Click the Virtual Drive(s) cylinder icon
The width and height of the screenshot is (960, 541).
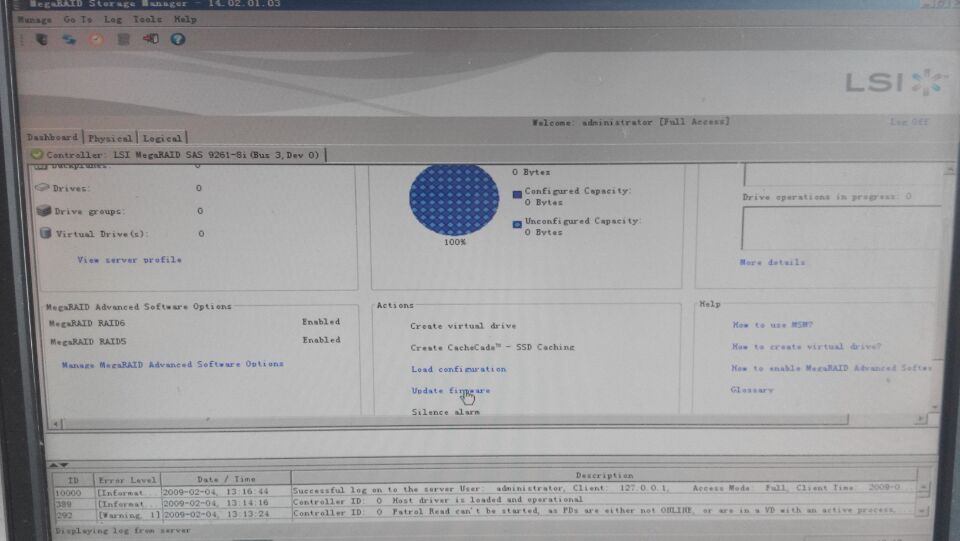(x=45, y=233)
